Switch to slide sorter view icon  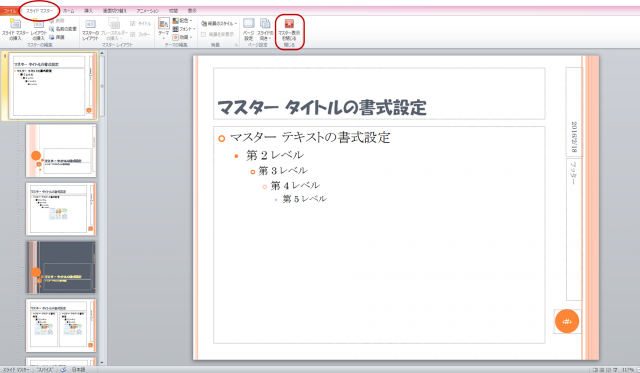click(x=602, y=369)
